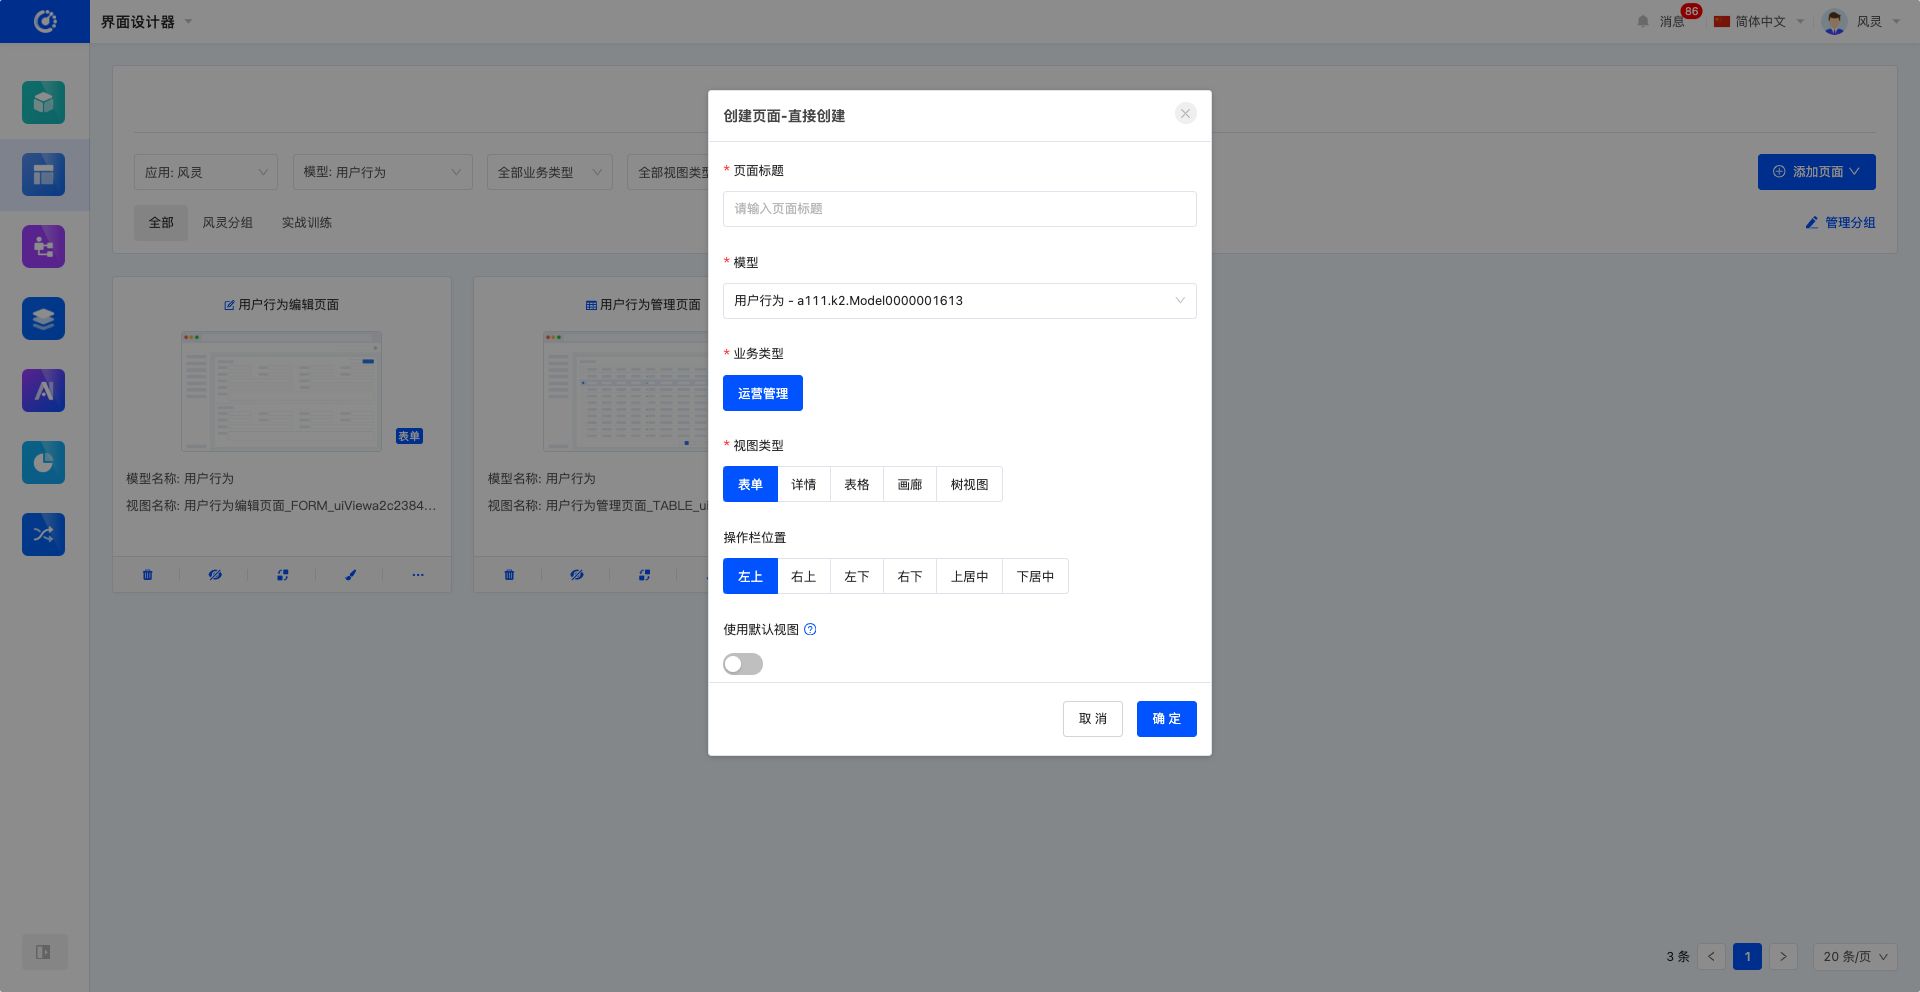Click the 取消 cancel button

coord(1092,719)
